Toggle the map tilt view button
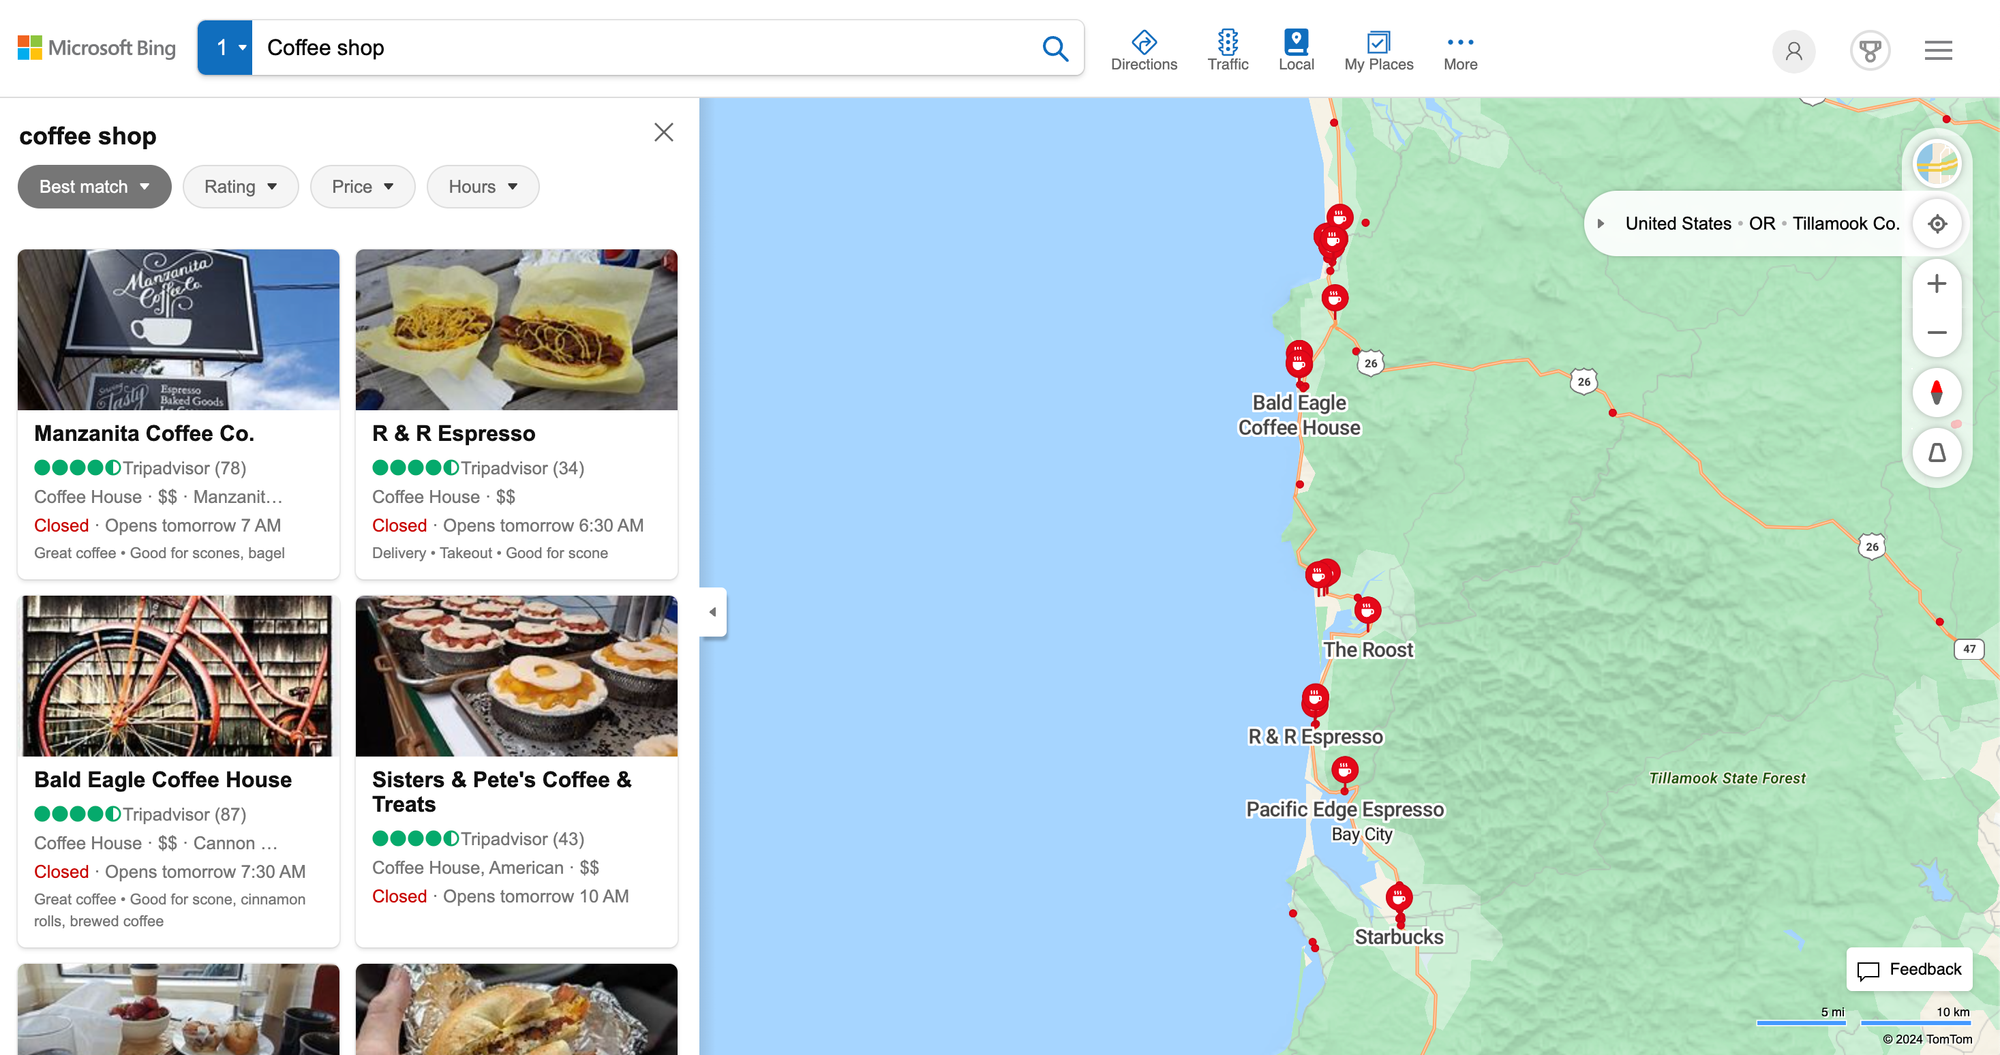The image size is (2000, 1055). [1937, 453]
